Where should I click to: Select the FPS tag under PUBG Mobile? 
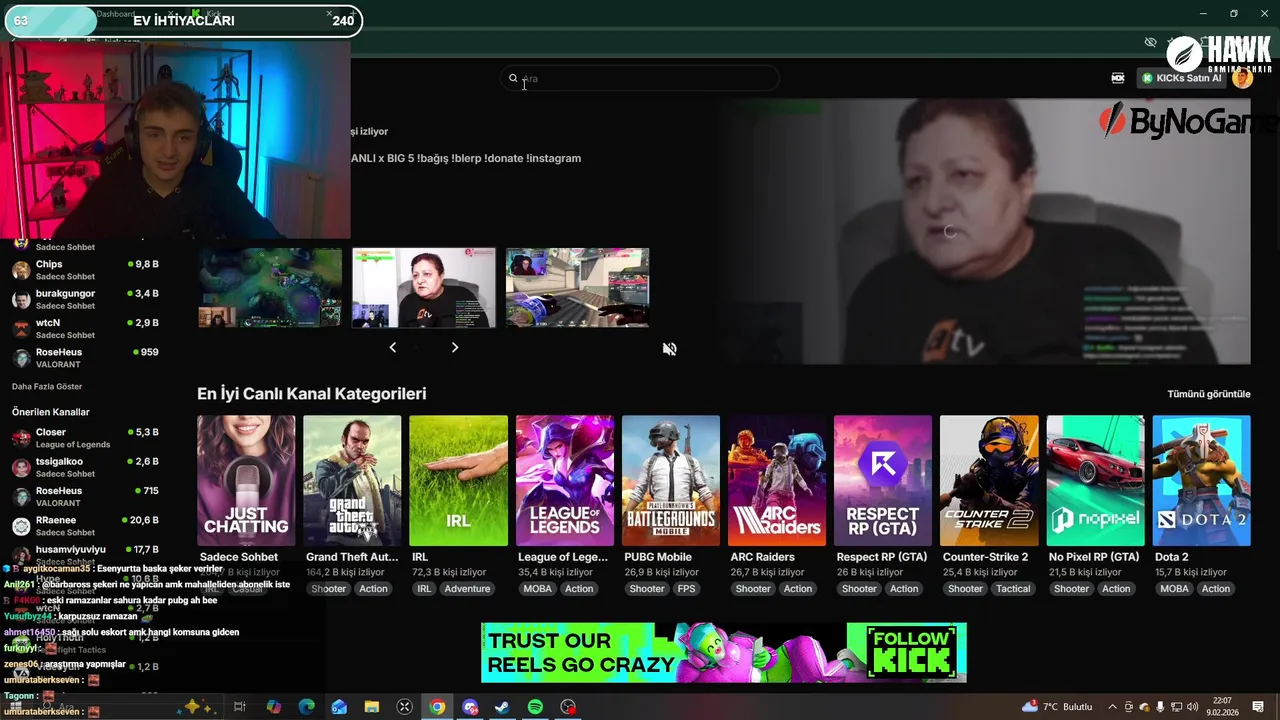pos(687,589)
